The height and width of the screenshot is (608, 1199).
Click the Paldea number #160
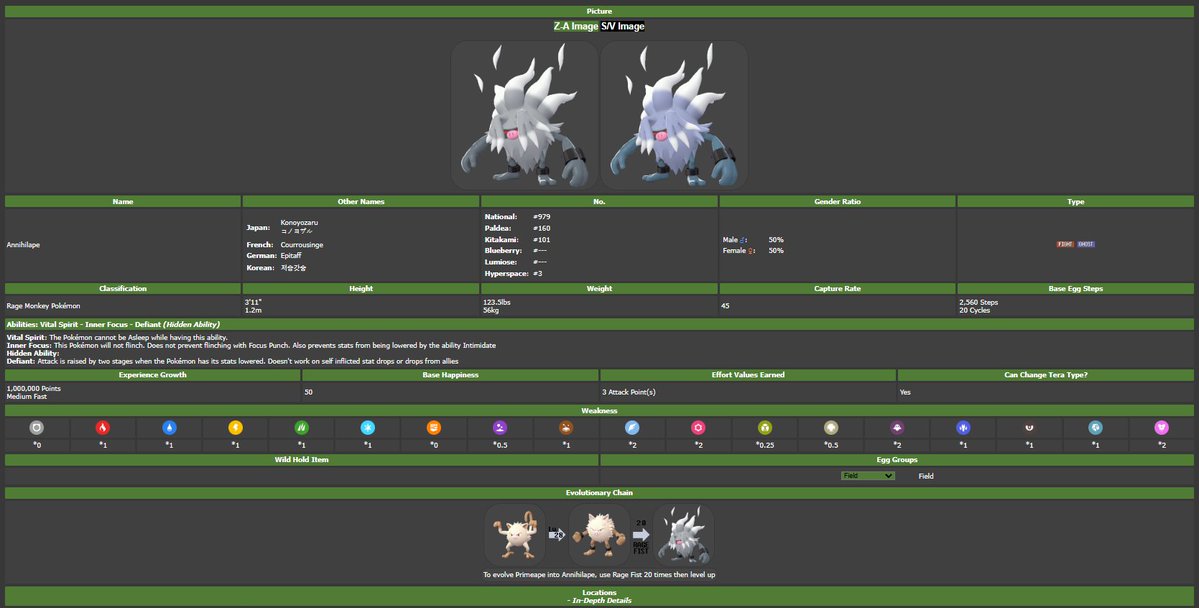tap(541, 228)
